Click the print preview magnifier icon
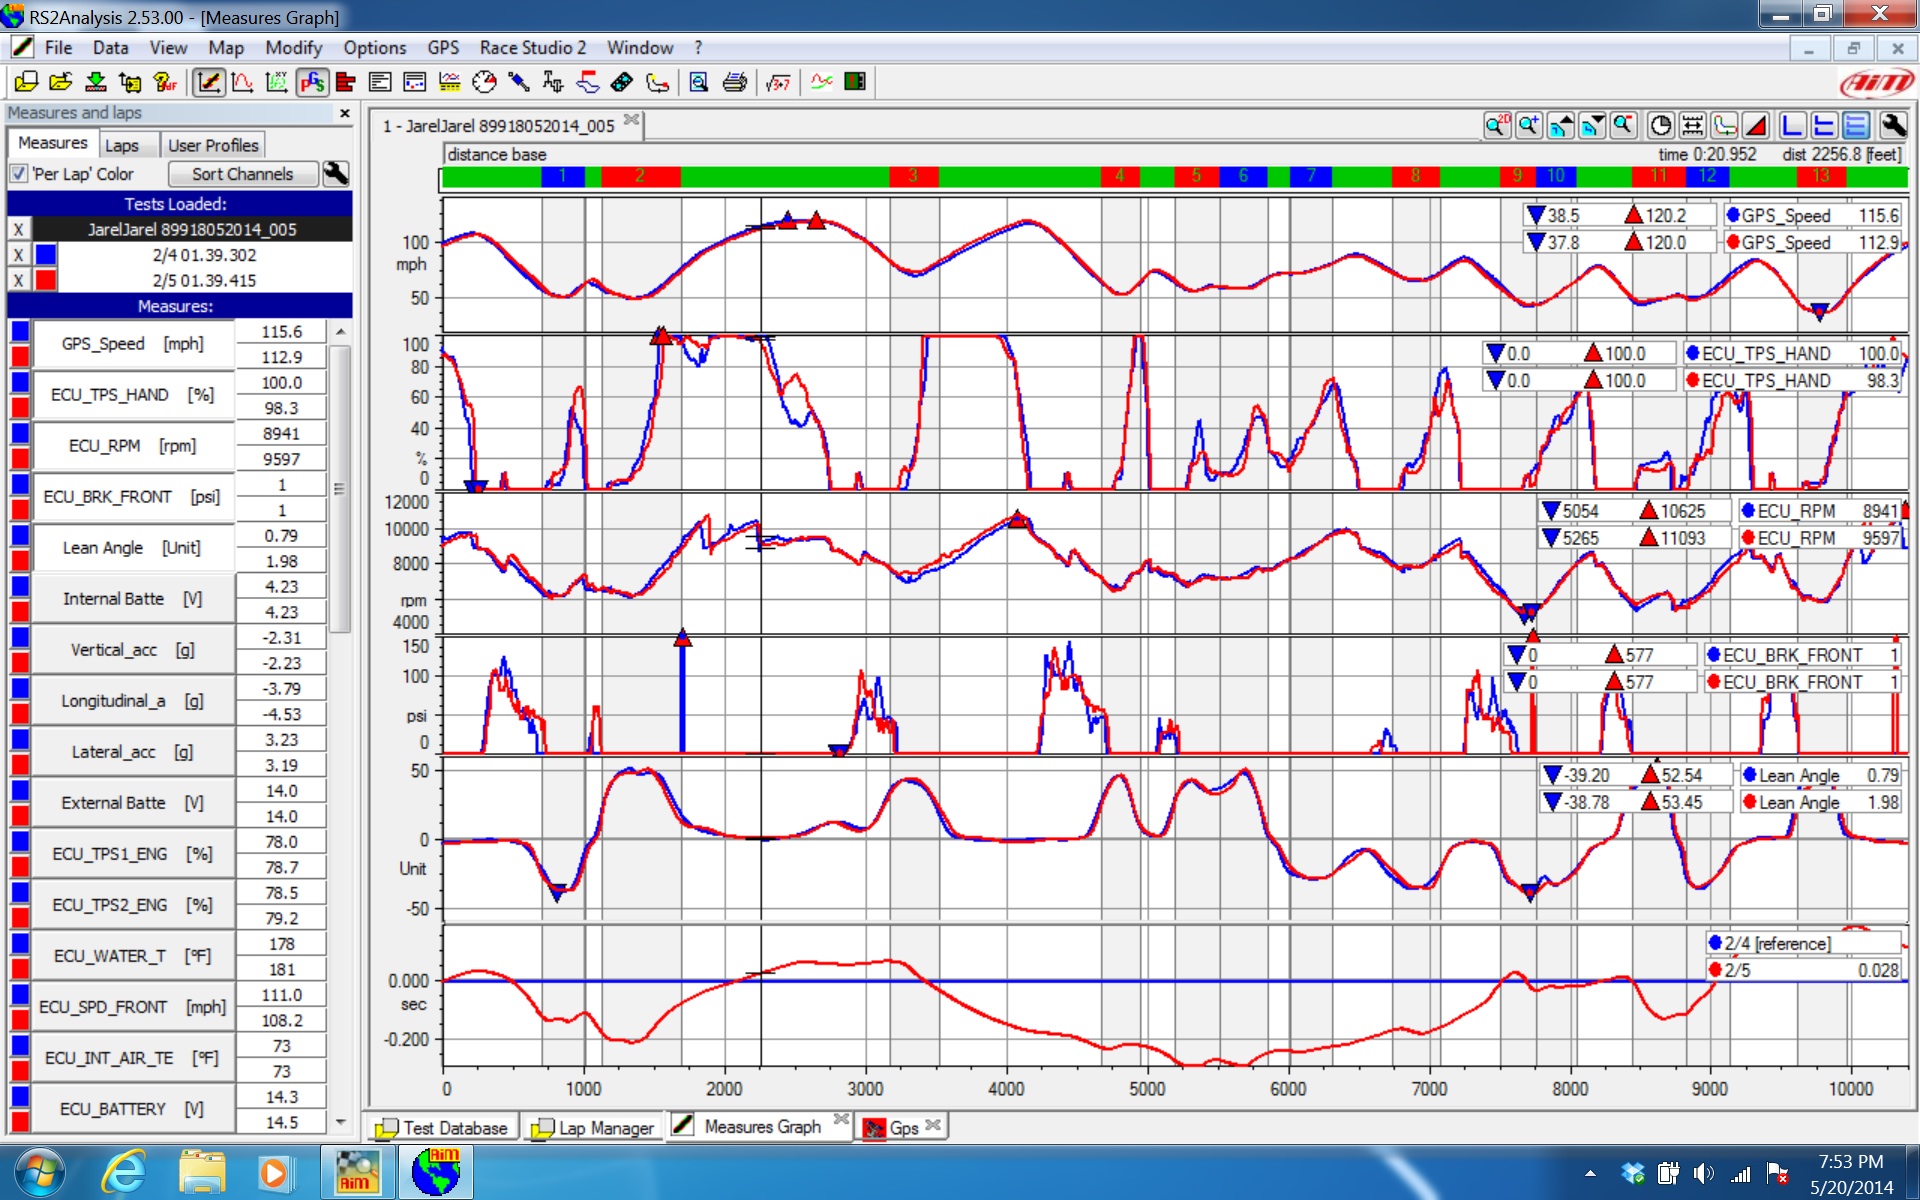 click(699, 82)
